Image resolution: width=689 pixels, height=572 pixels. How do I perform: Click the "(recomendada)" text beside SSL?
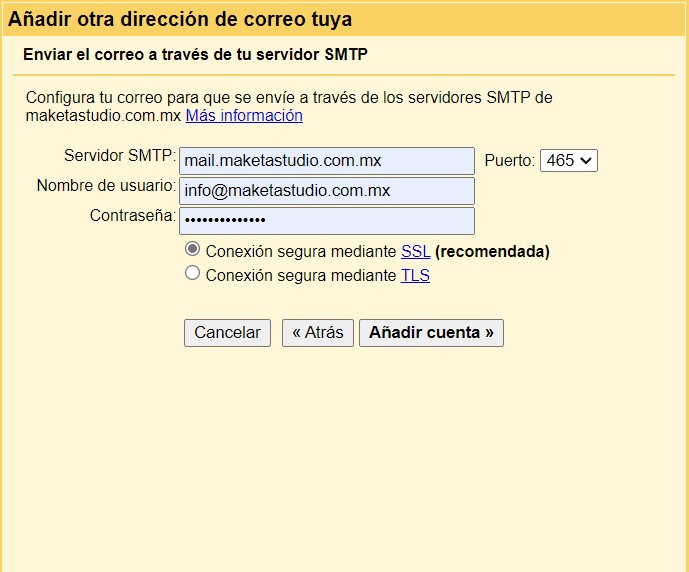[x=492, y=251]
